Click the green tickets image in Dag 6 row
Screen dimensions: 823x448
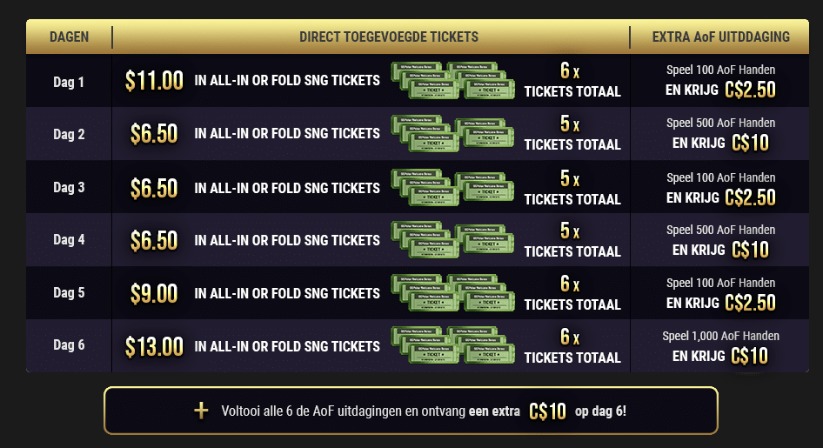tap(450, 347)
